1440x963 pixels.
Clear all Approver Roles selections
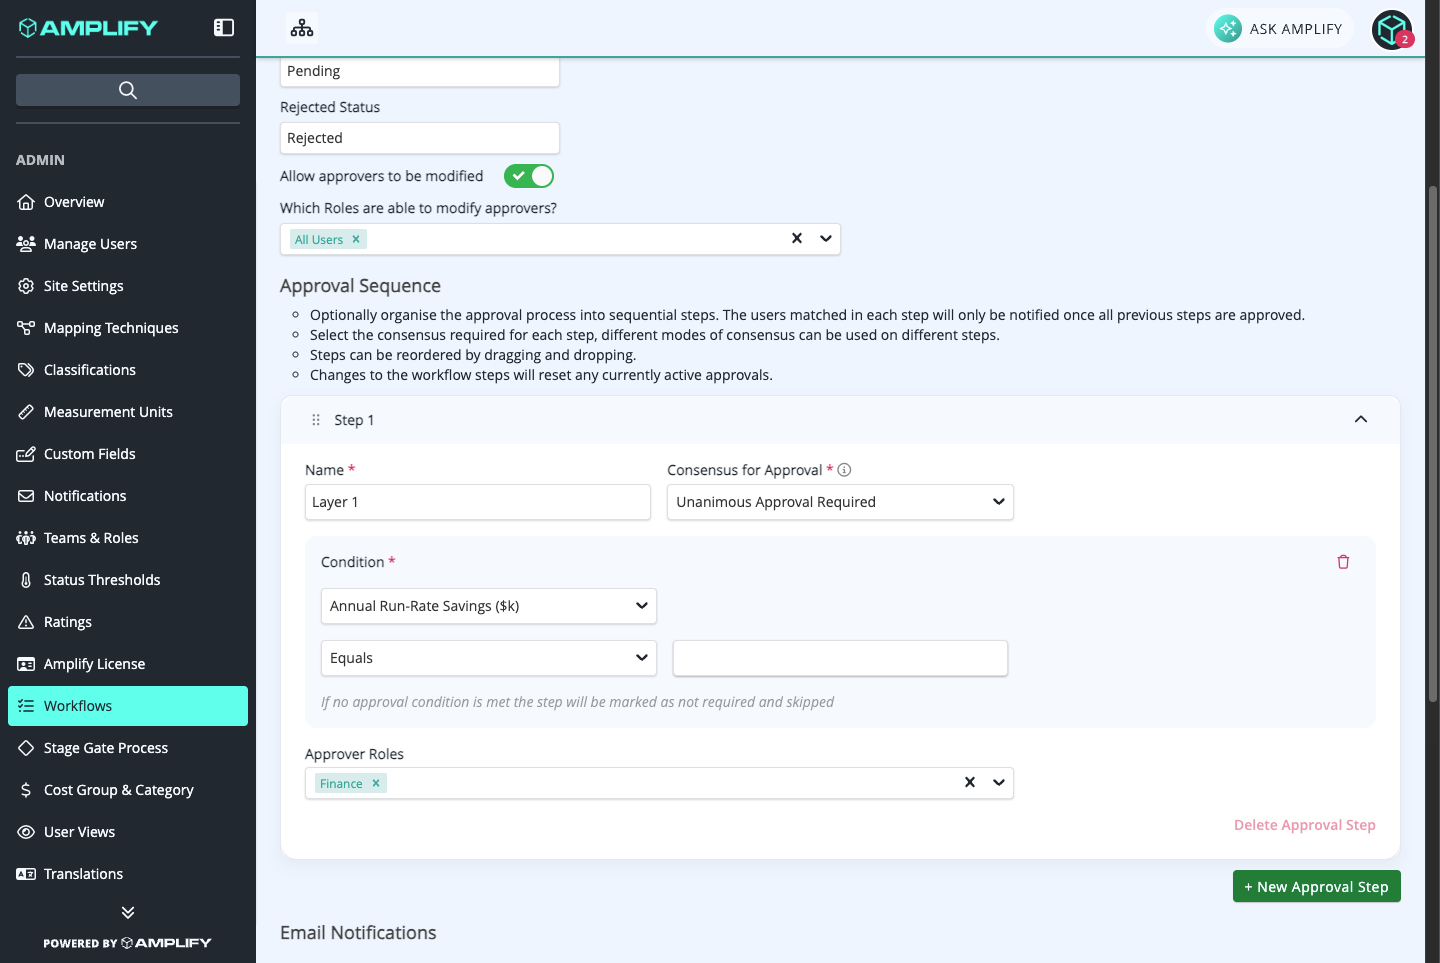970,782
